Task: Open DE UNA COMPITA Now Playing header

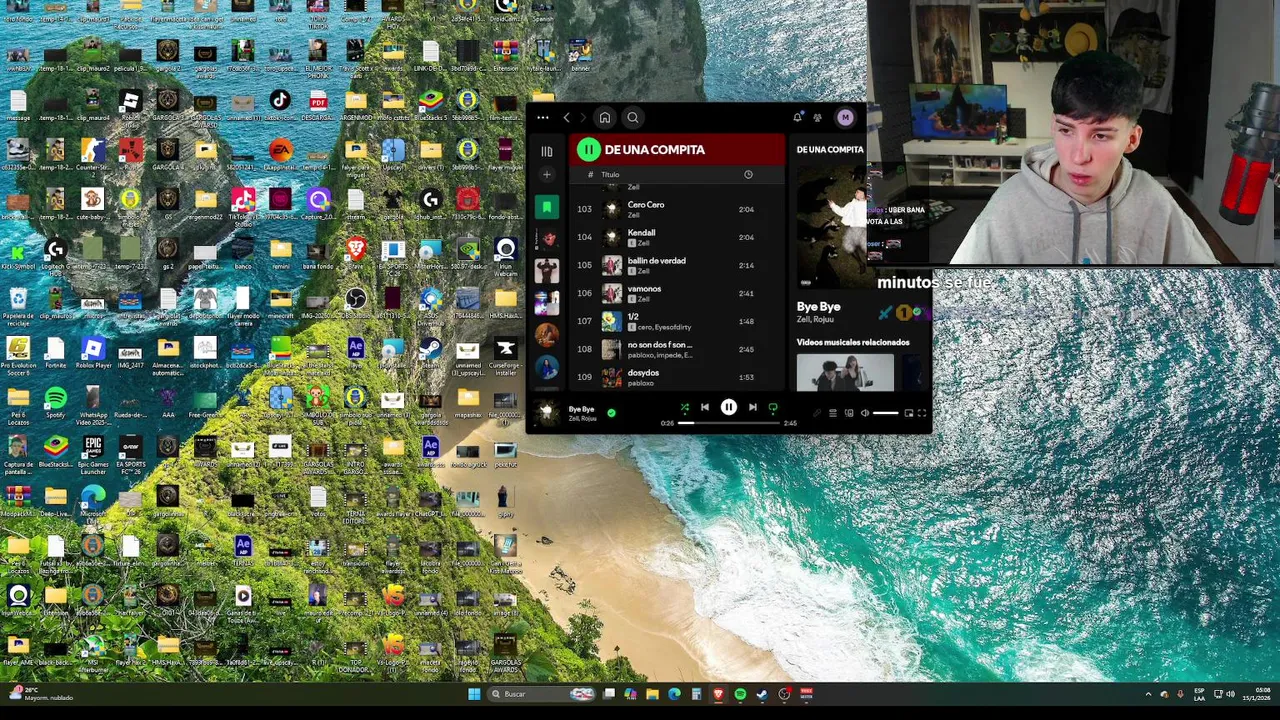Action: (830, 150)
